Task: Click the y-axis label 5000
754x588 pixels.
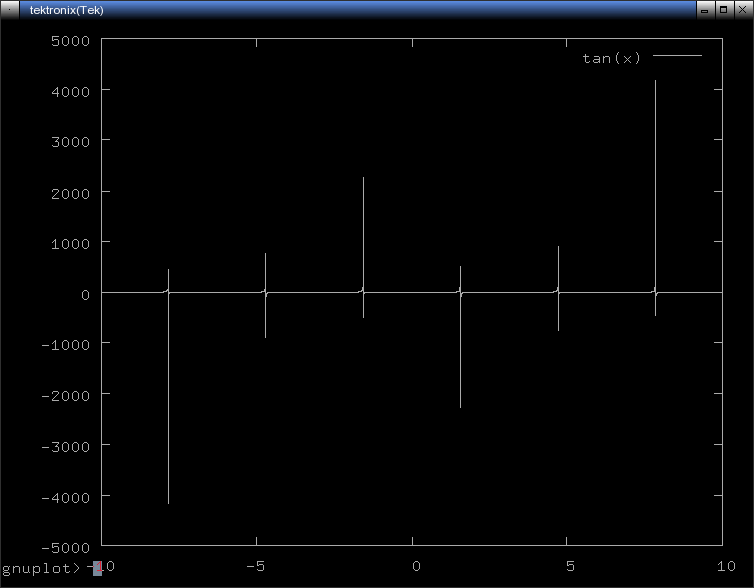Action: (70, 41)
